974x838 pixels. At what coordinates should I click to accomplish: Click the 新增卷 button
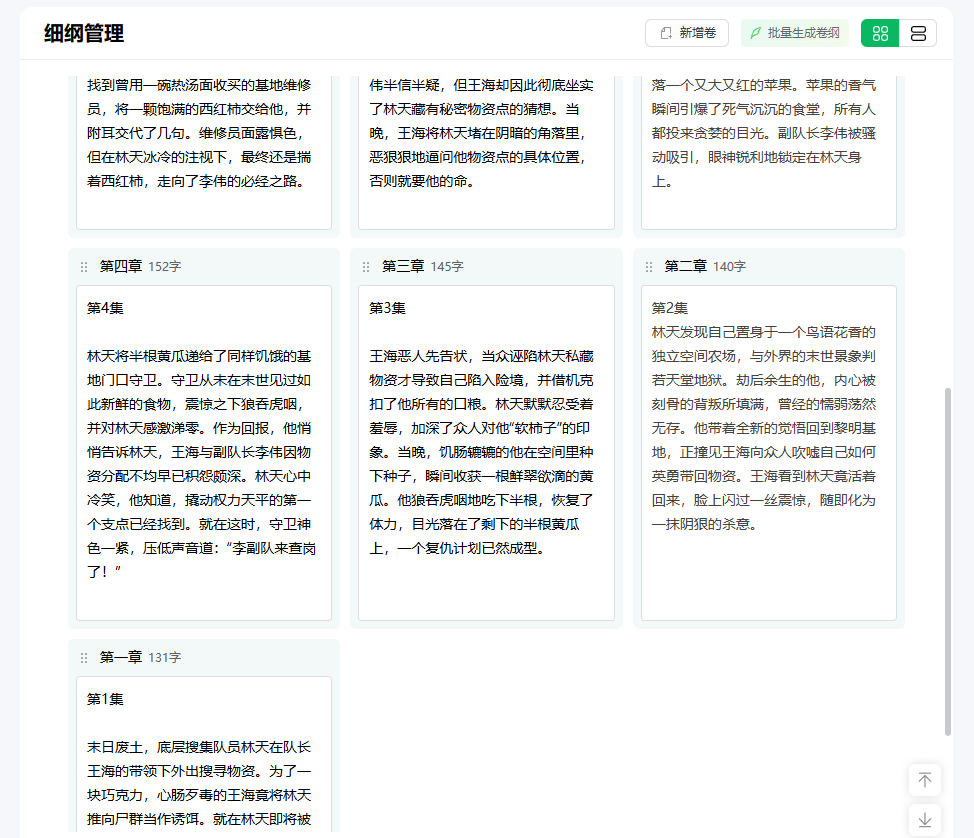[686, 33]
